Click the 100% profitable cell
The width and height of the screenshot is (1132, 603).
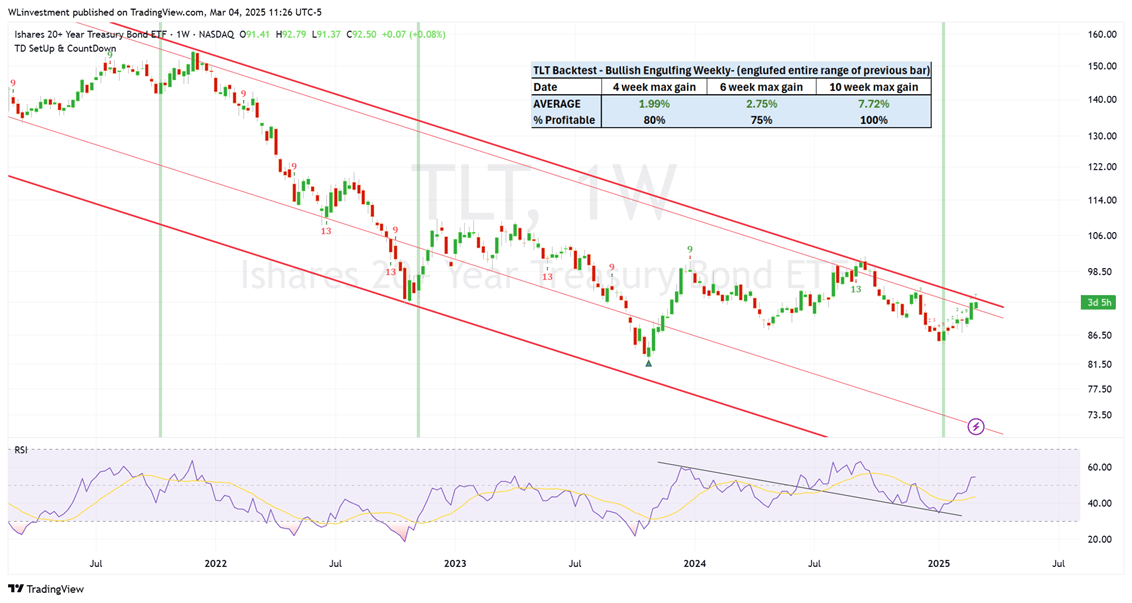pyautogui.click(x=874, y=120)
